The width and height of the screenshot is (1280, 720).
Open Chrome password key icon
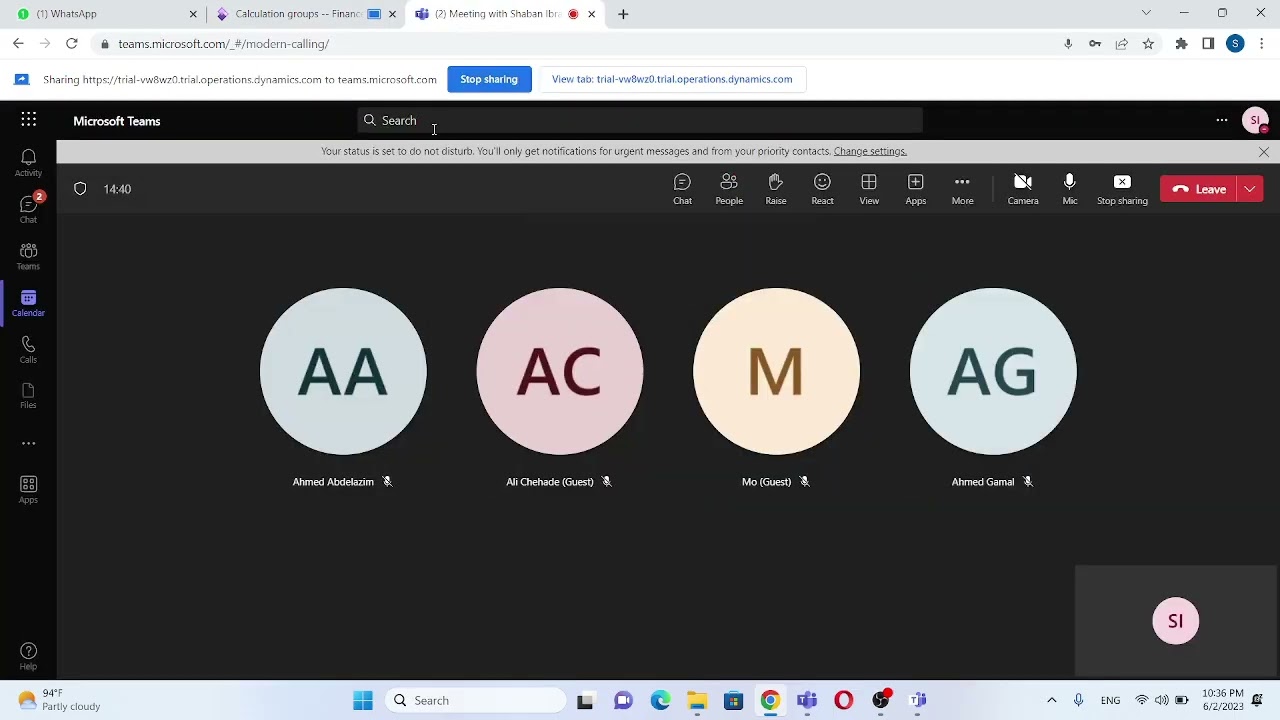pyautogui.click(x=1095, y=44)
